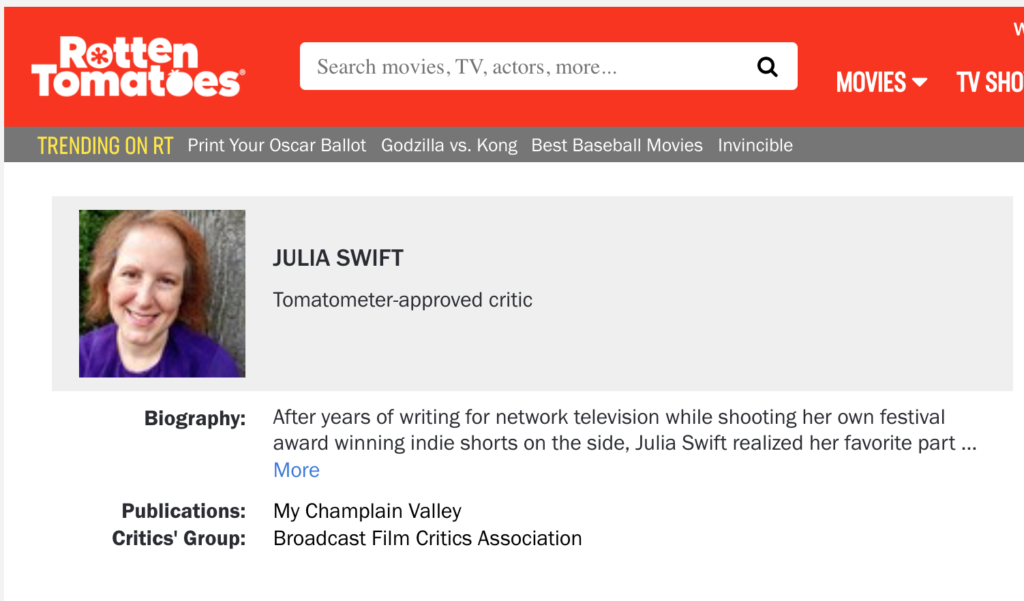
Task: Expand the biography with More link
Action: 296,470
